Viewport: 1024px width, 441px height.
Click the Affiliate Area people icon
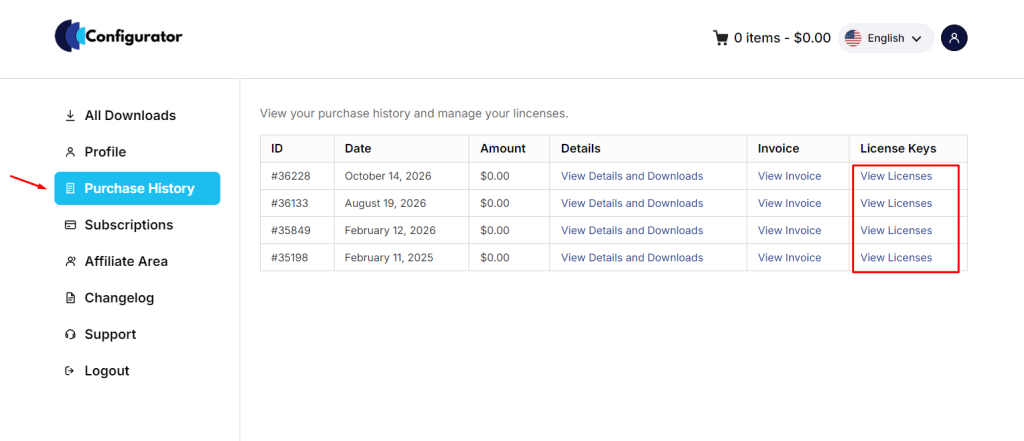(70, 261)
